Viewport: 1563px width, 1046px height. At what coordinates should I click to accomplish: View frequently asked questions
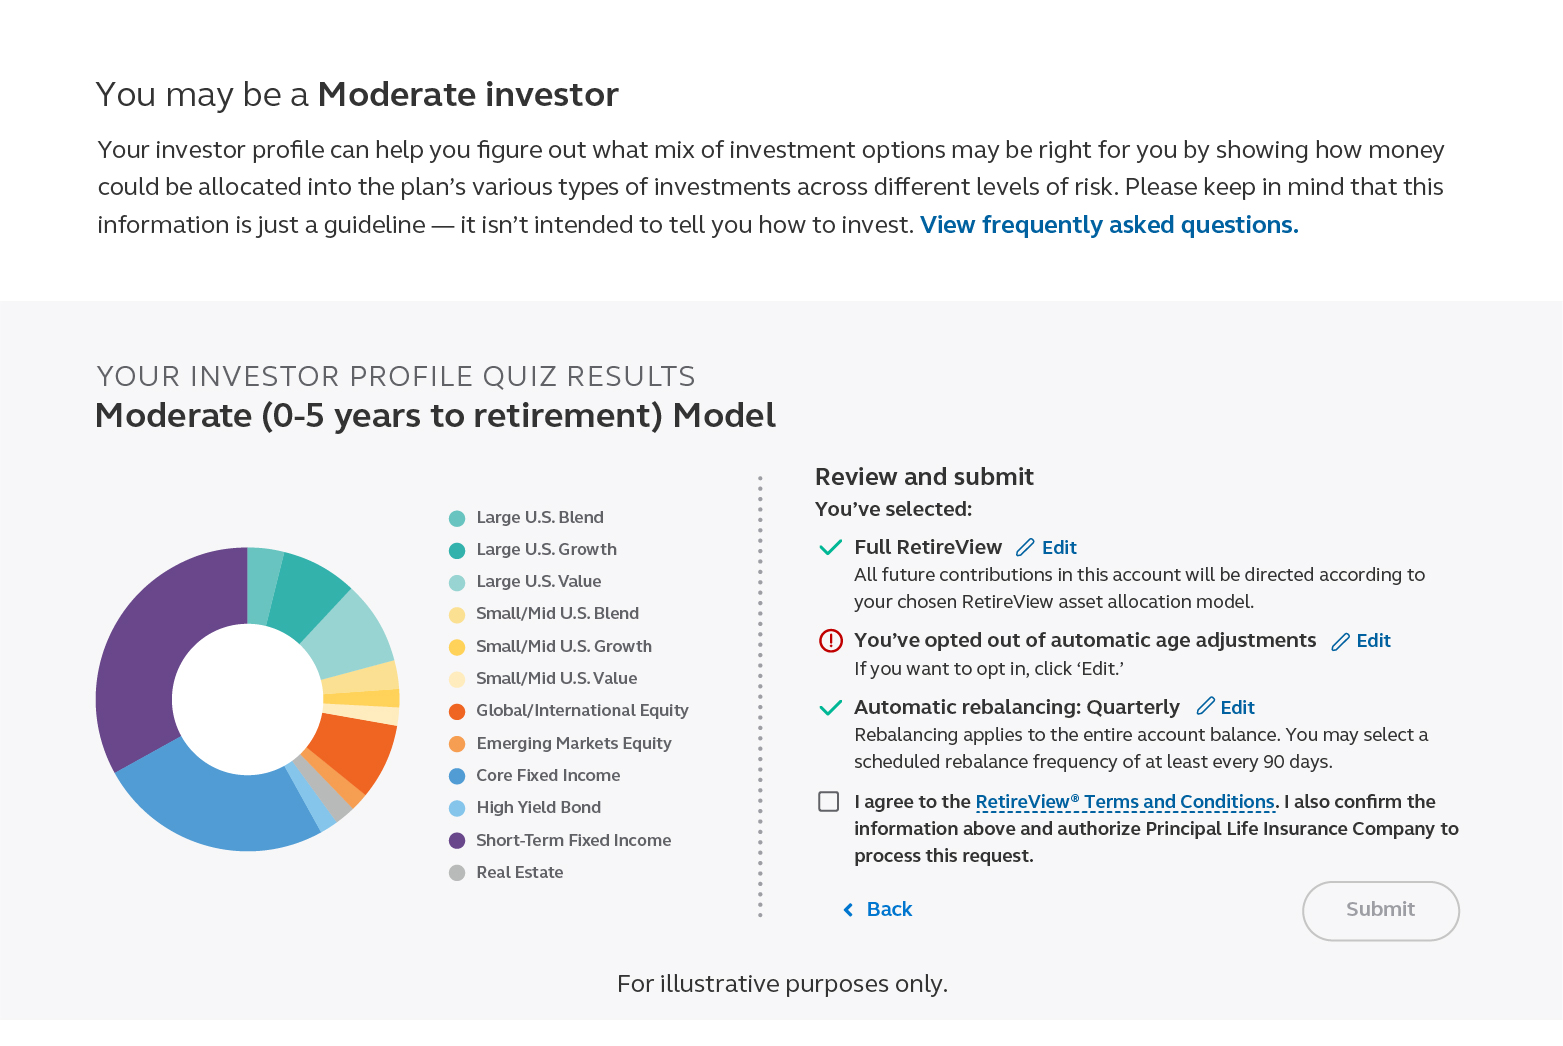(x=1108, y=225)
